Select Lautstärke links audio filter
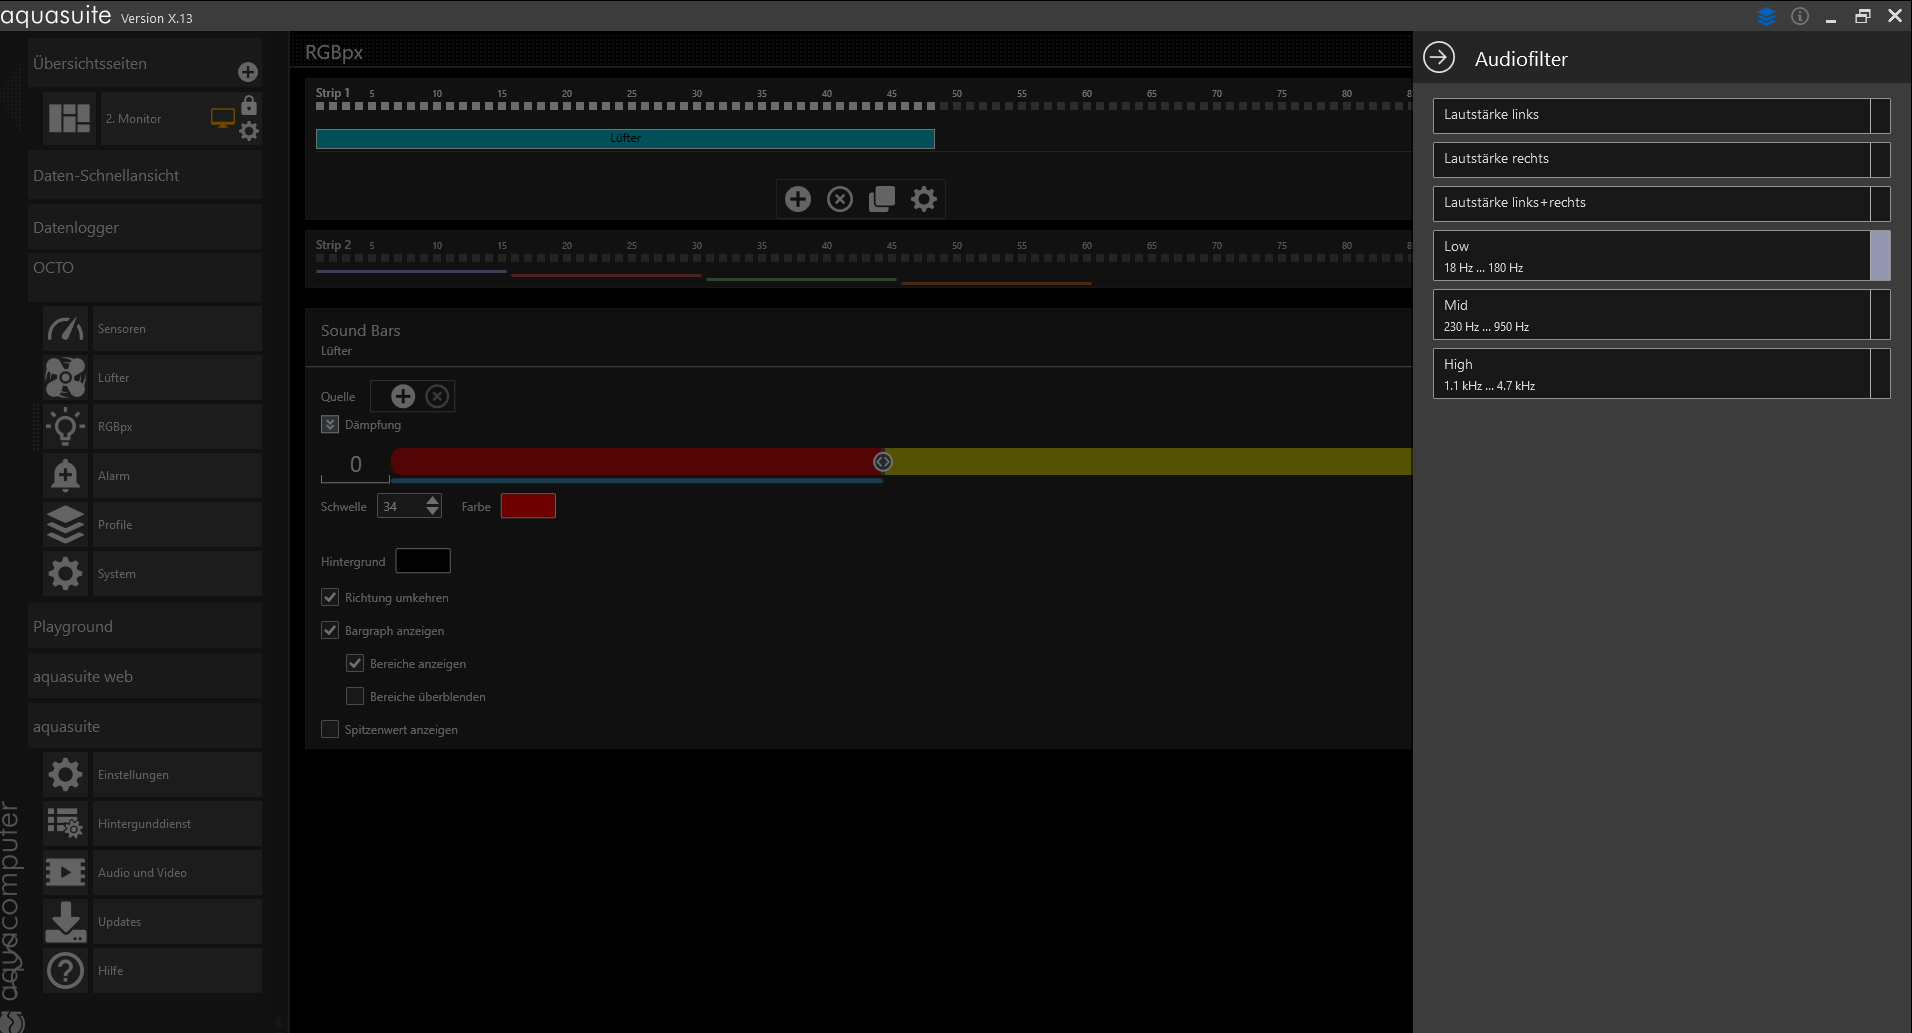1912x1033 pixels. point(1661,116)
